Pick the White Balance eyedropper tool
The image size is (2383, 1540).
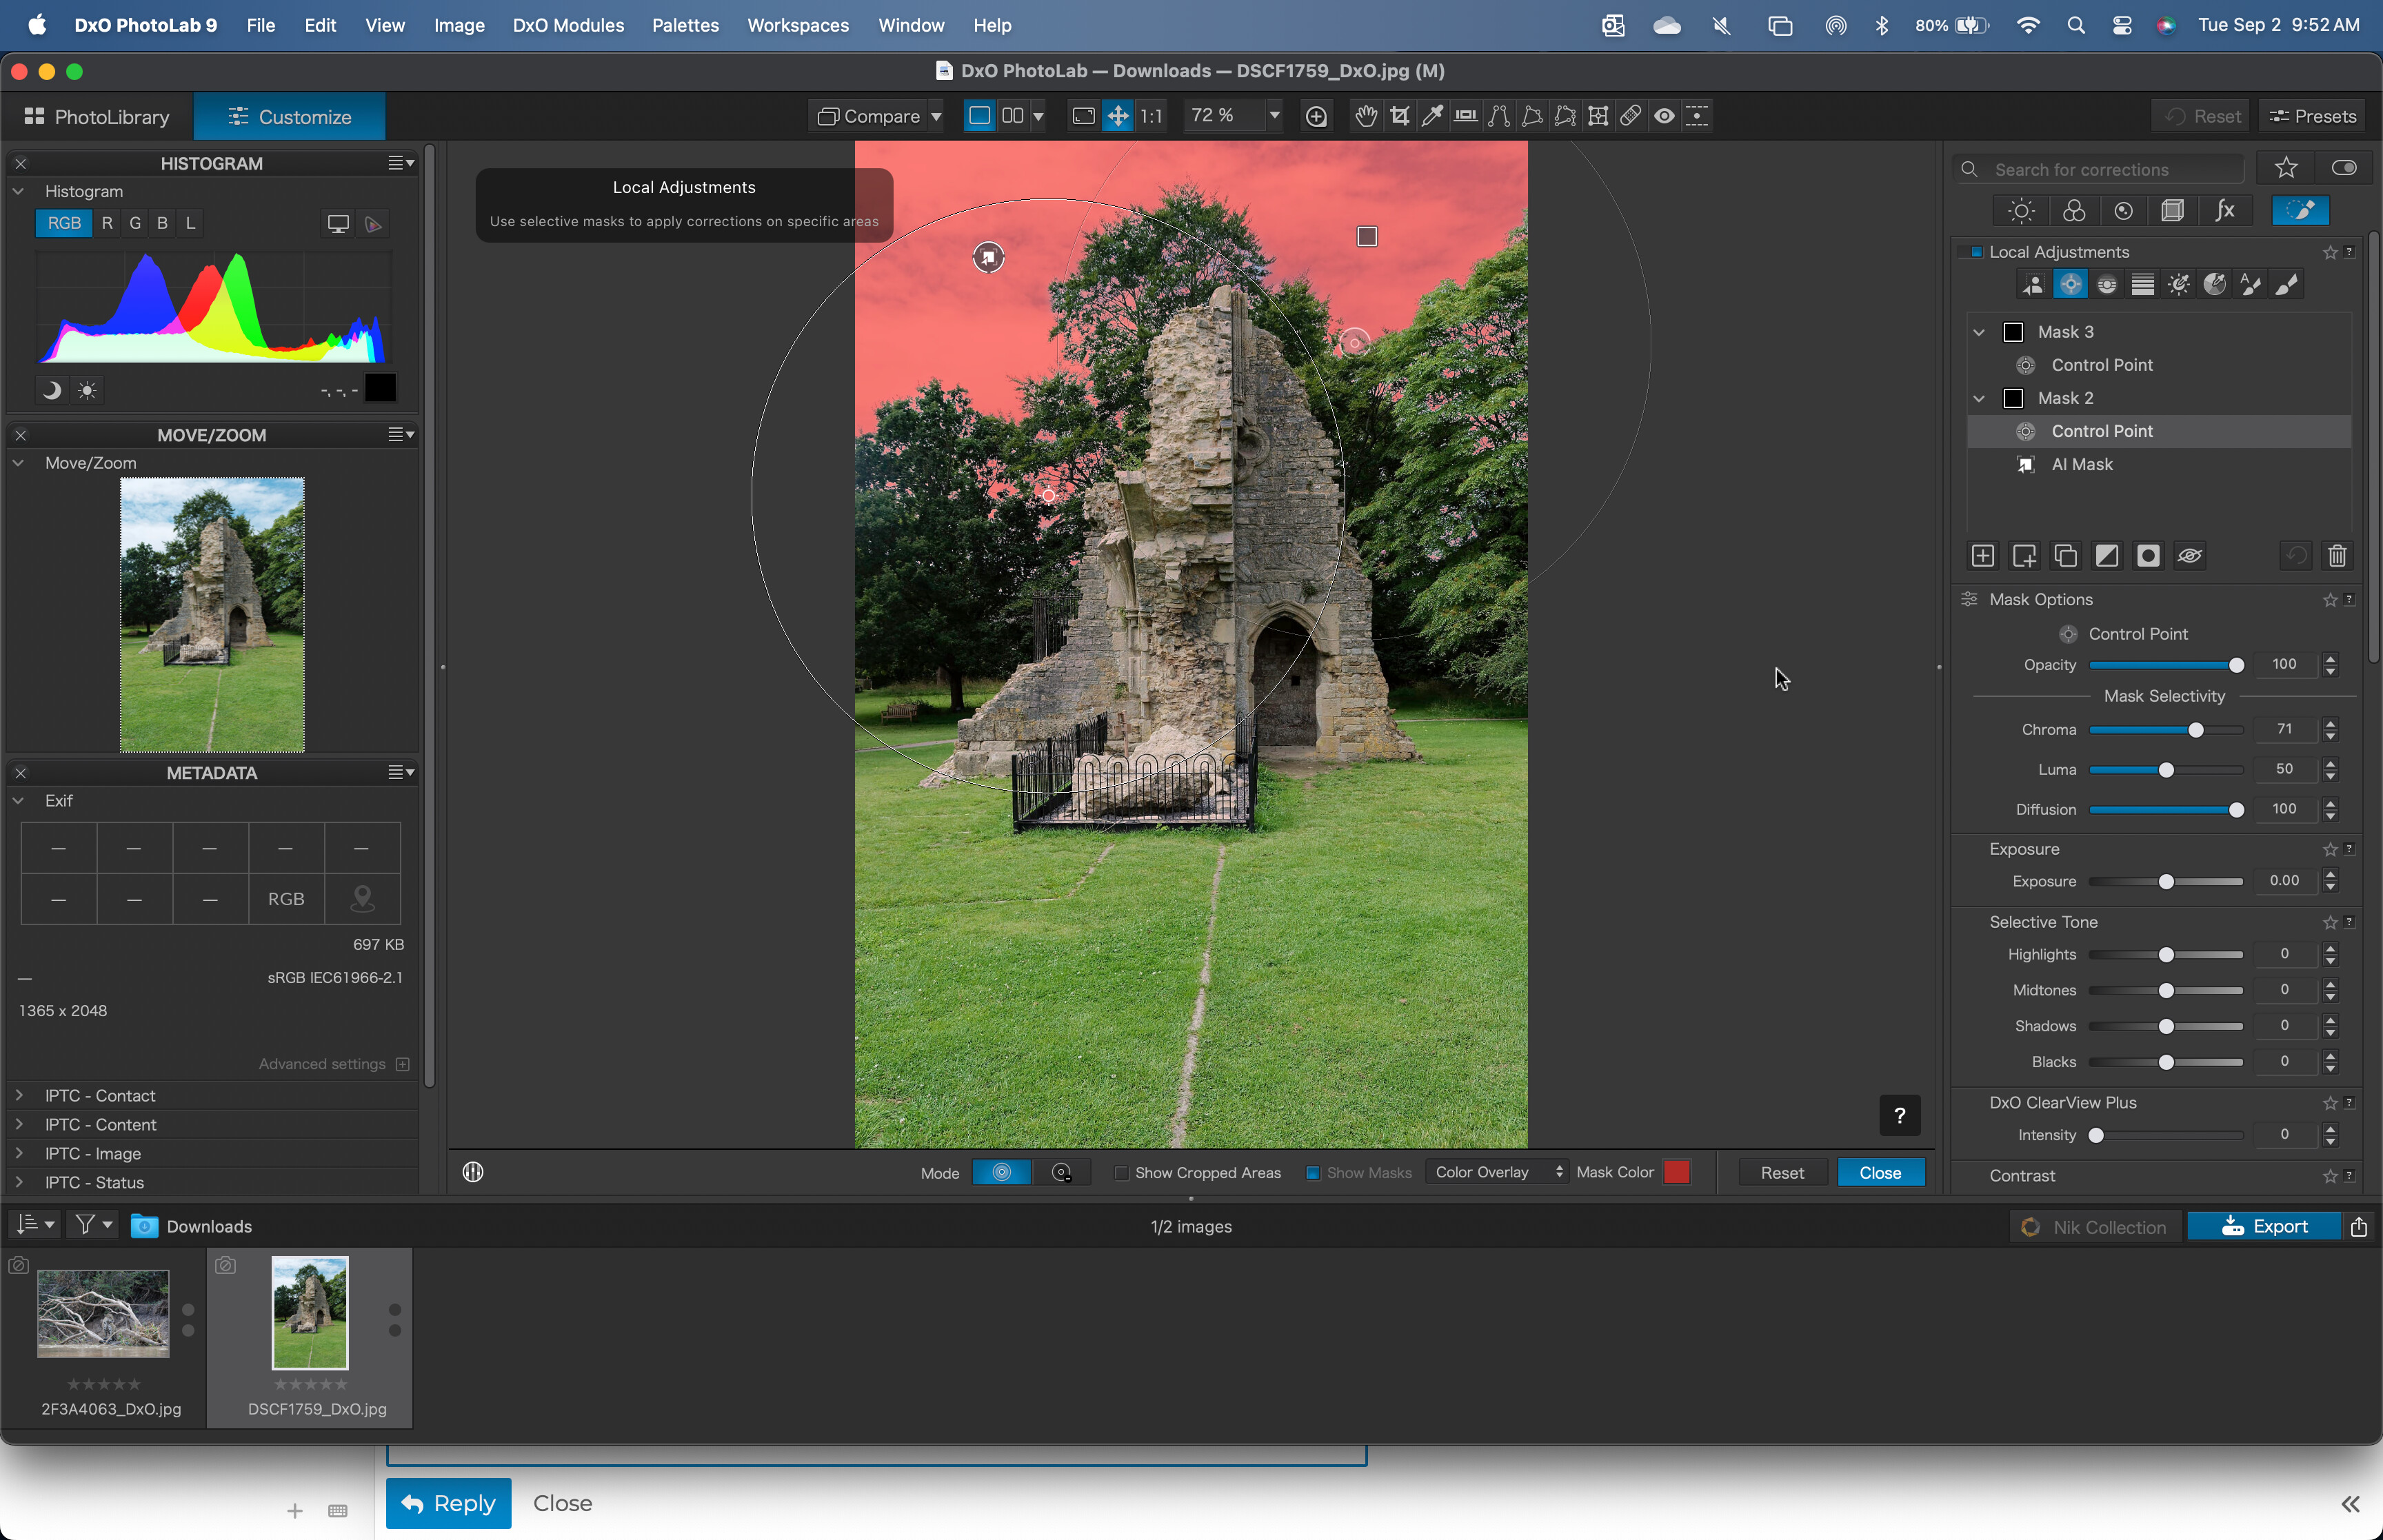click(1432, 116)
